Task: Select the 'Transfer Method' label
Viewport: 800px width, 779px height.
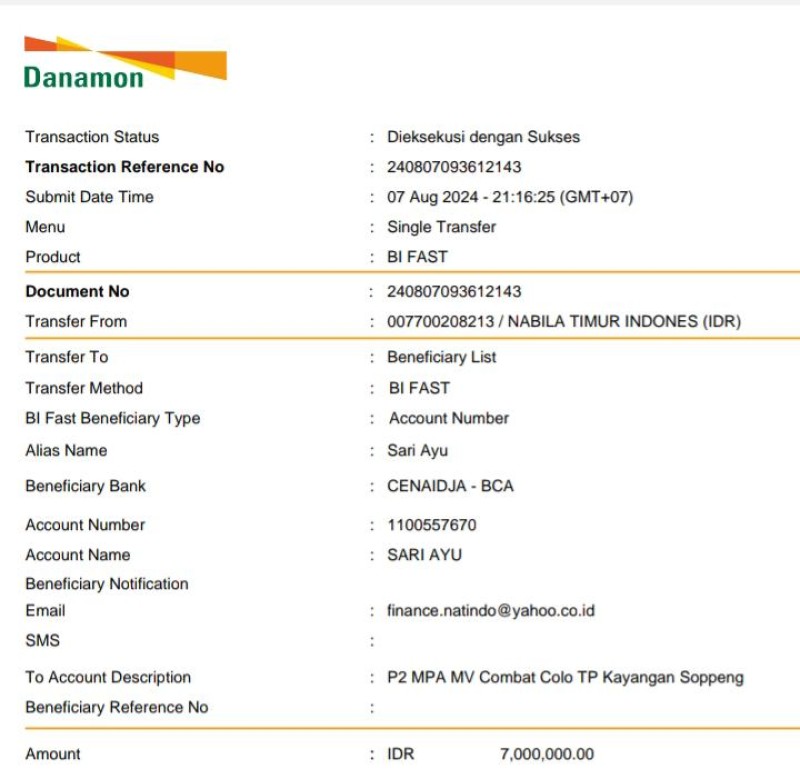Action: pyautogui.click(x=84, y=388)
